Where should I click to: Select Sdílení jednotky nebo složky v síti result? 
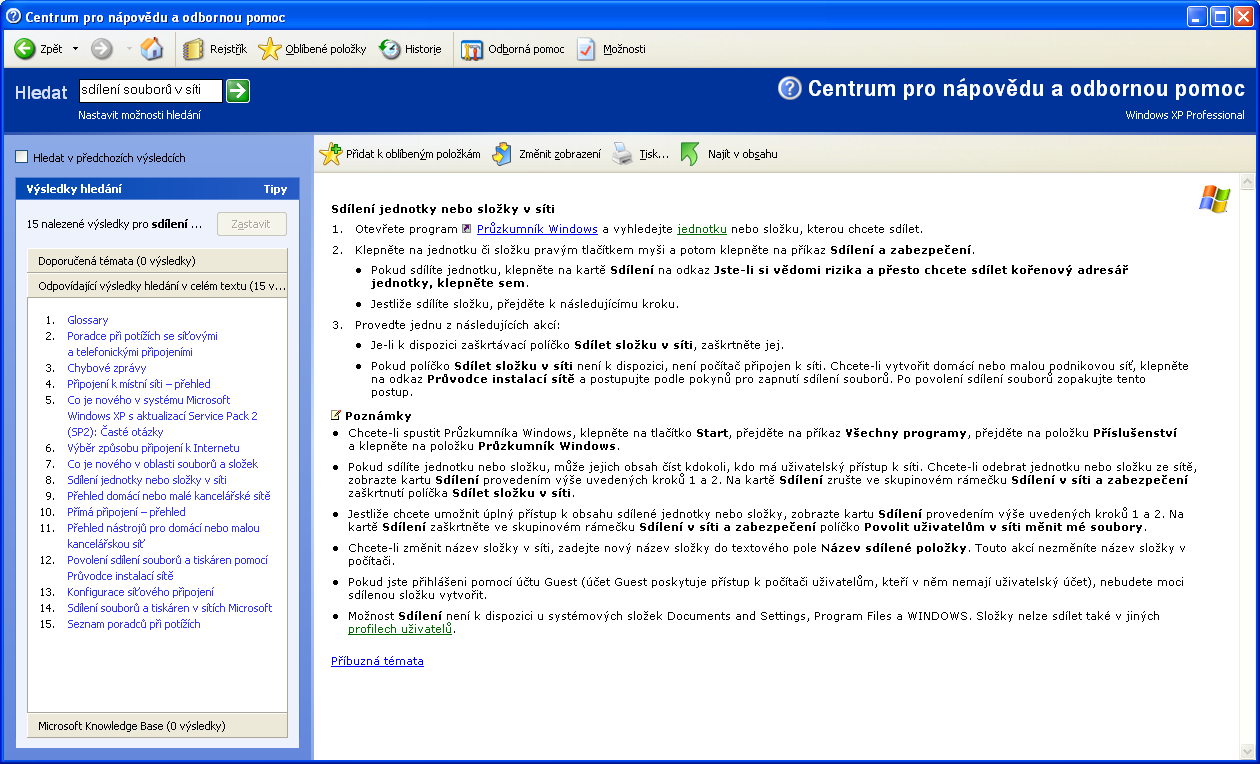pyautogui.click(x=147, y=480)
